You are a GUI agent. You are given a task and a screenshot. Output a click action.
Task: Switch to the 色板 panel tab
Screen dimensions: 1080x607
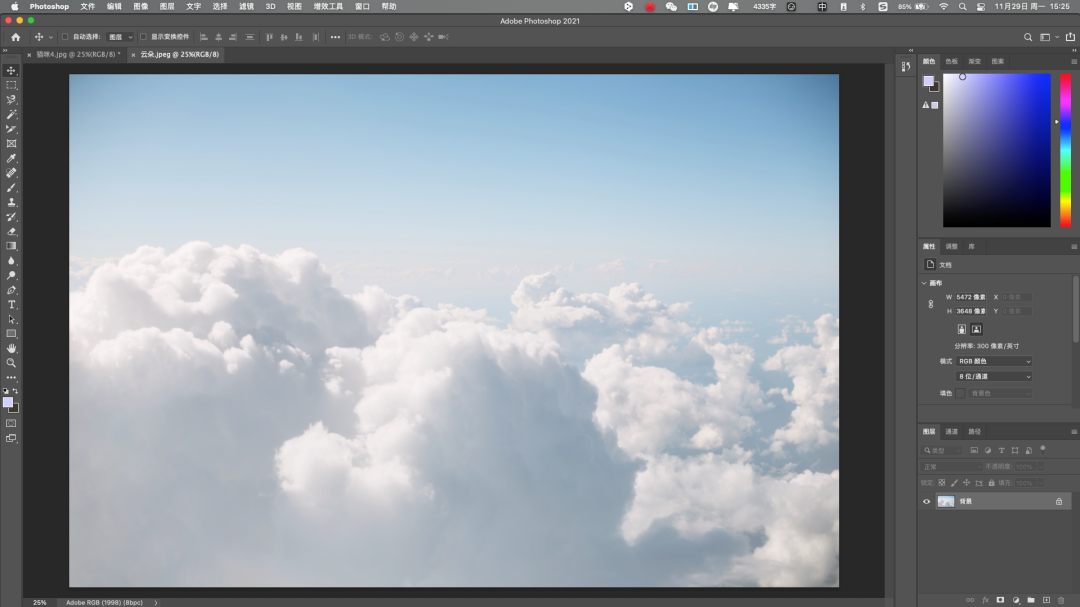(x=951, y=61)
